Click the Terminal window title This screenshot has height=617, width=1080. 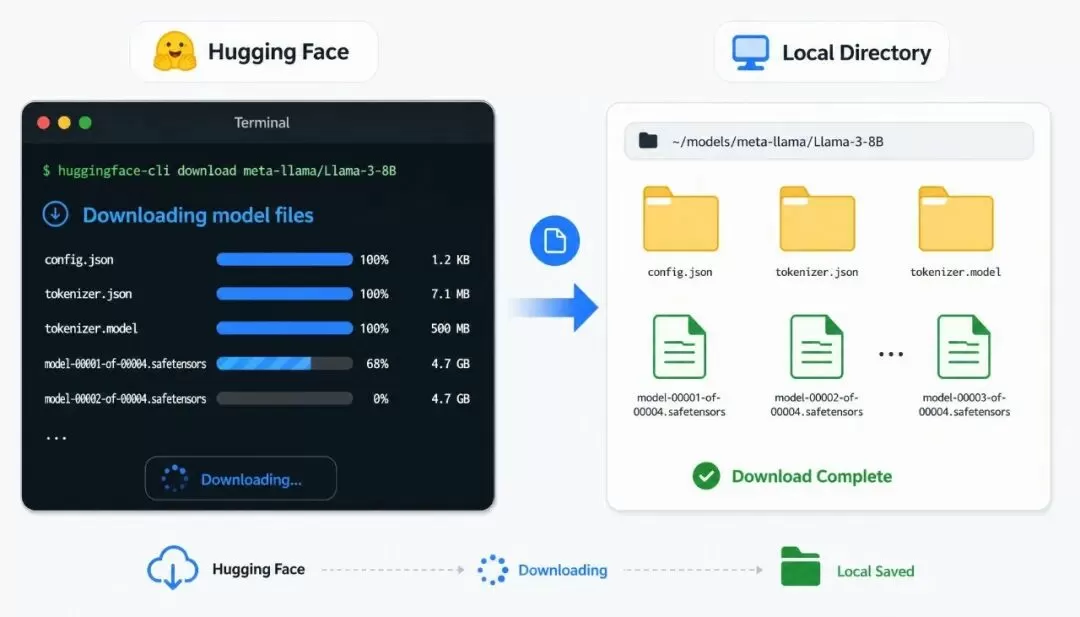[x=262, y=123]
